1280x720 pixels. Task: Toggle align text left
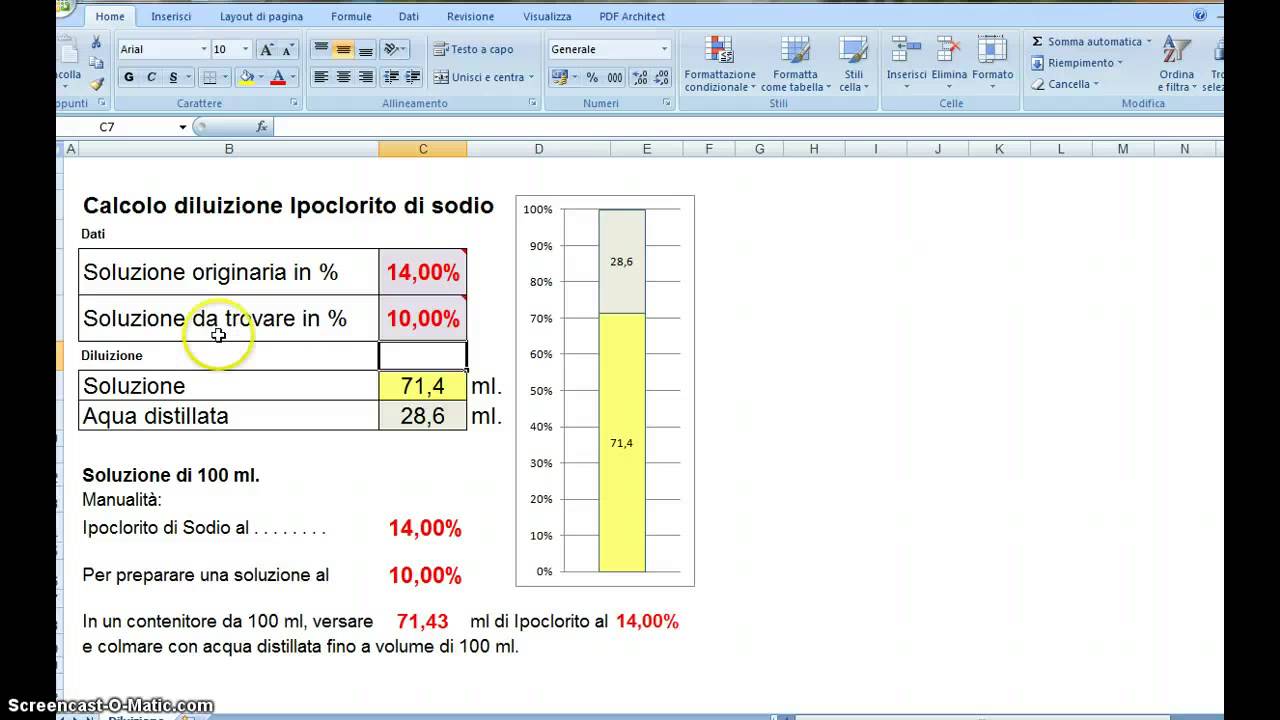[x=321, y=77]
